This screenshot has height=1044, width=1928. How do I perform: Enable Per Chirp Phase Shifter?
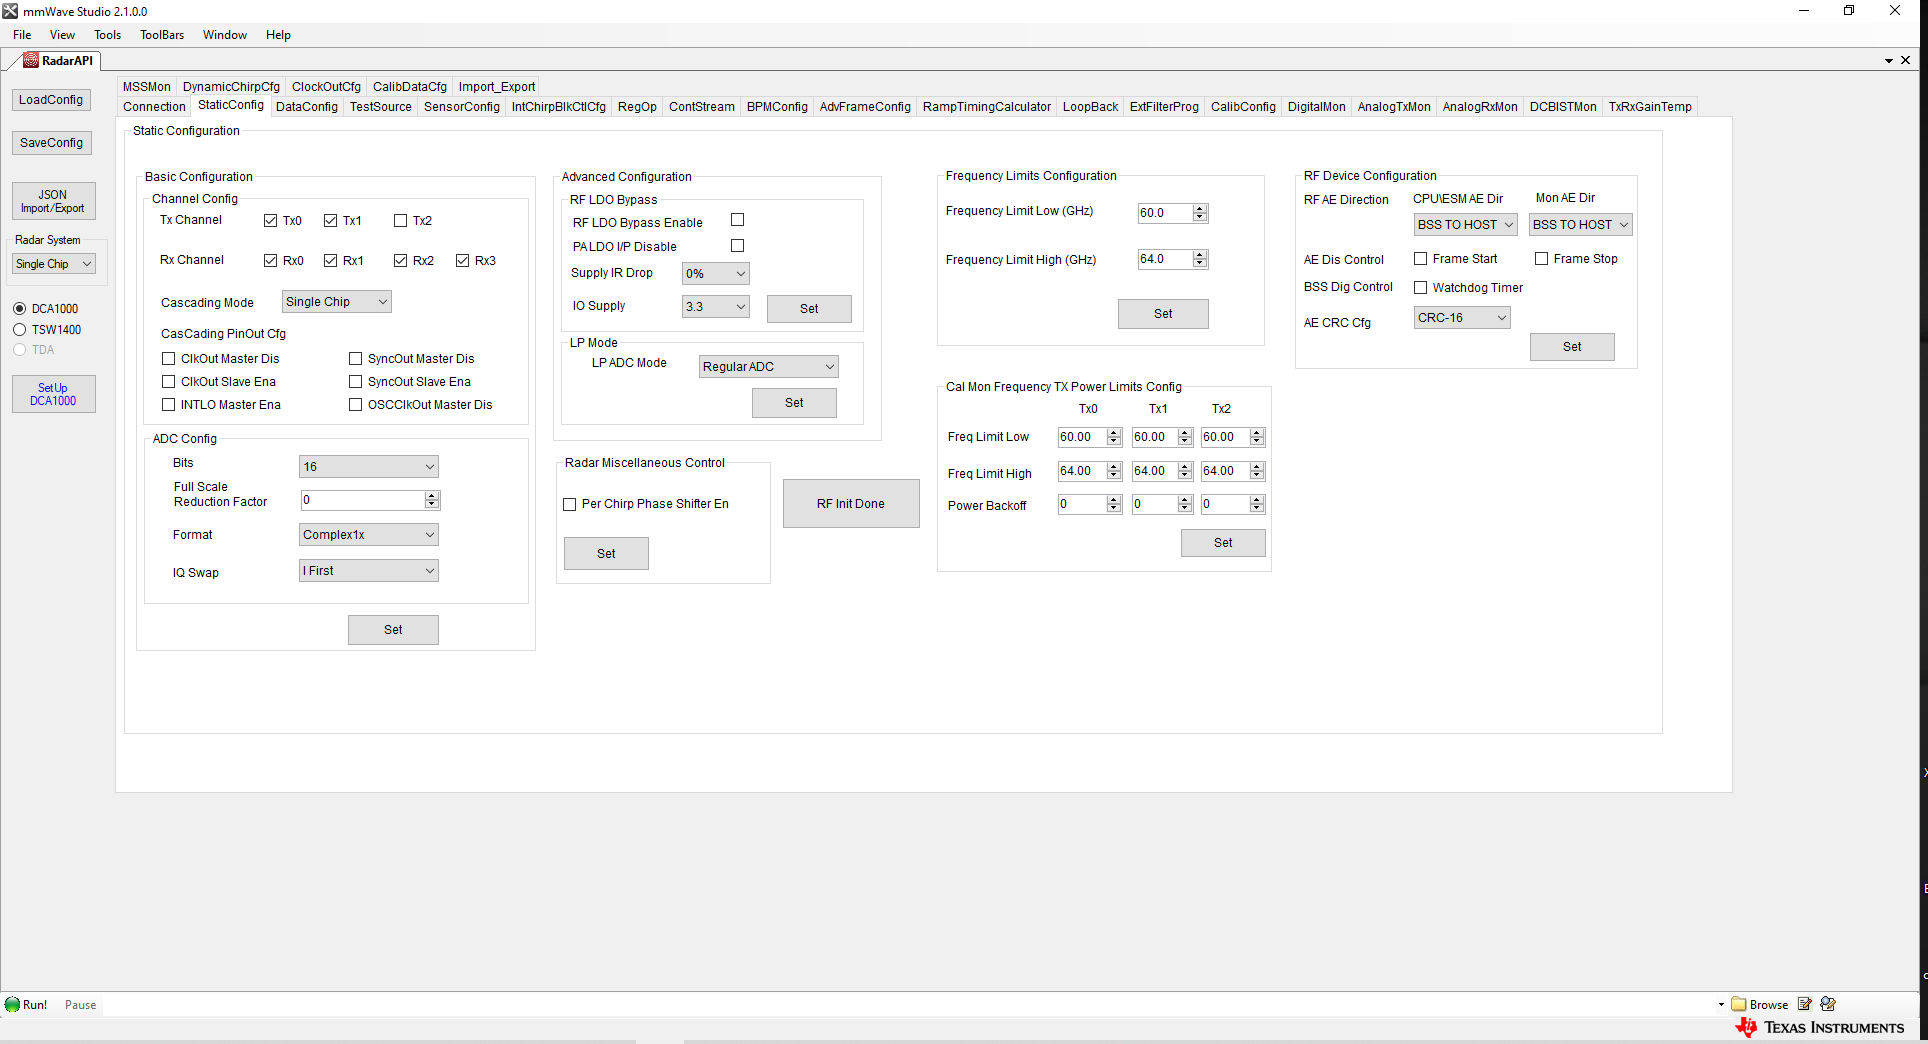point(569,505)
